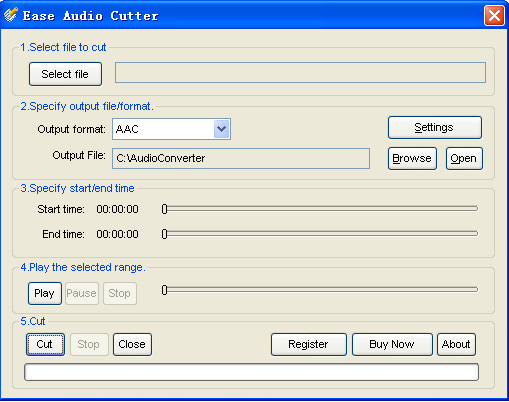Click the Select file button
The height and width of the screenshot is (402, 509).
click(65, 74)
